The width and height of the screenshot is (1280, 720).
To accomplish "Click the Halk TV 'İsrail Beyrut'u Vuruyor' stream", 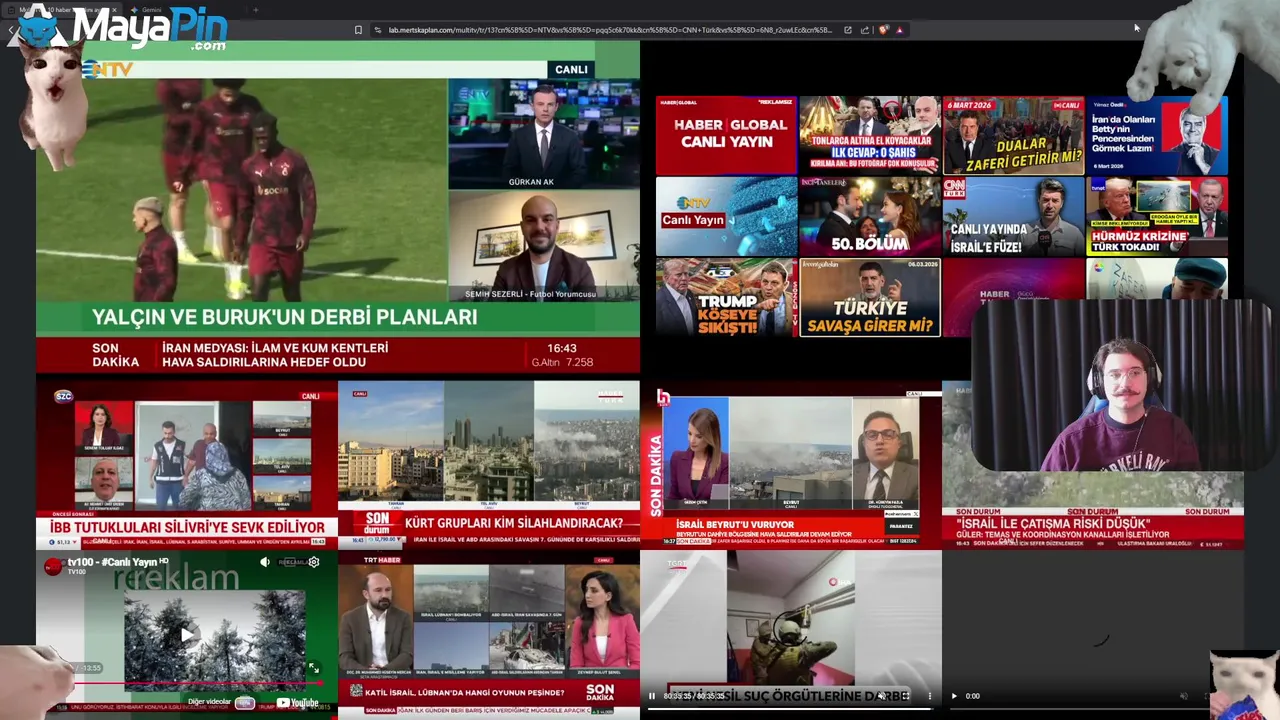I will pos(791,464).
